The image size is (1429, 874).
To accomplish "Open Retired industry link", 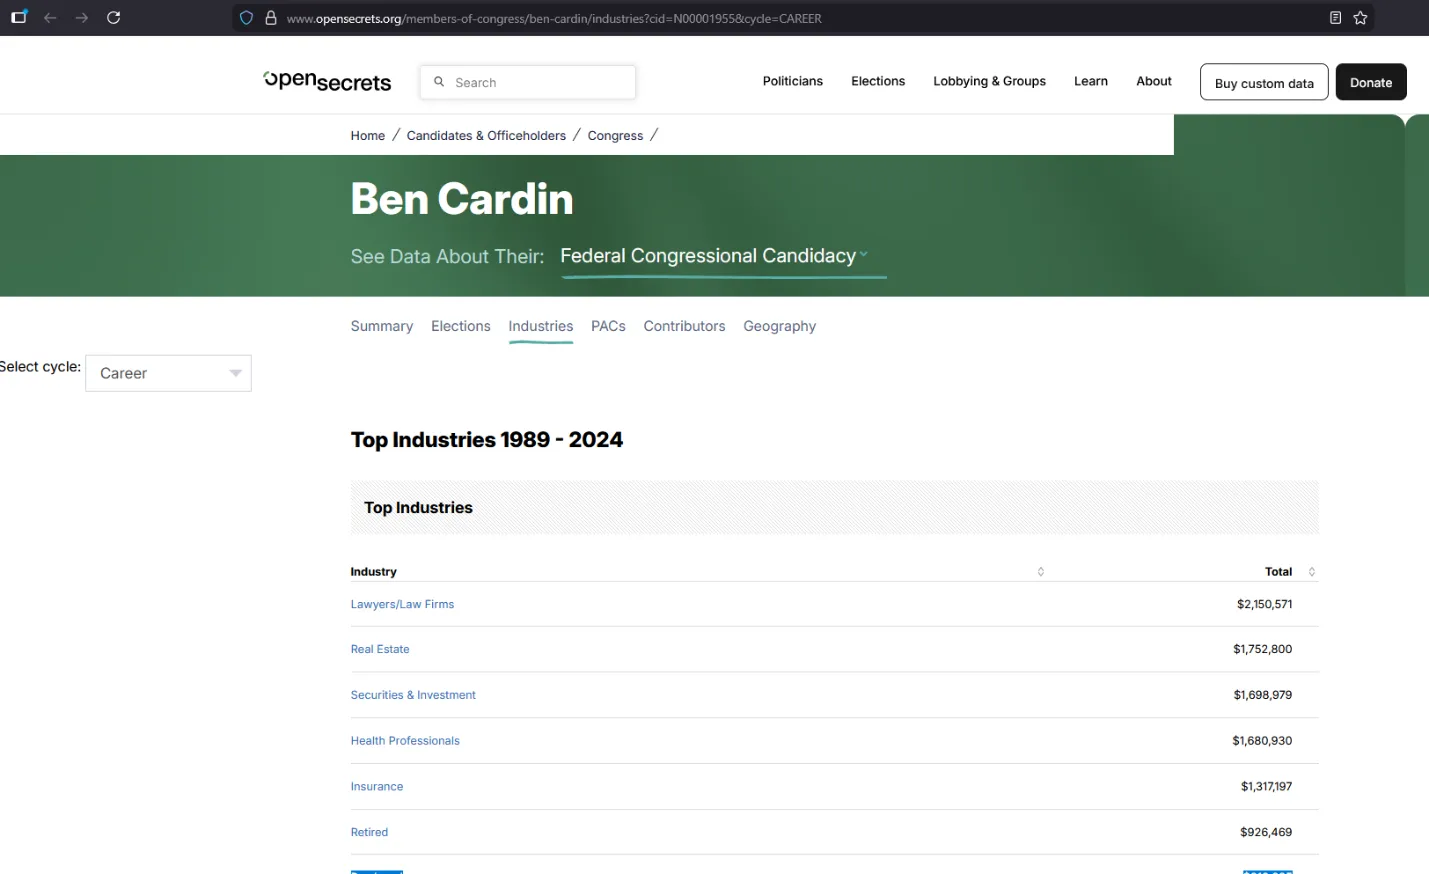I will coord(369,832).
